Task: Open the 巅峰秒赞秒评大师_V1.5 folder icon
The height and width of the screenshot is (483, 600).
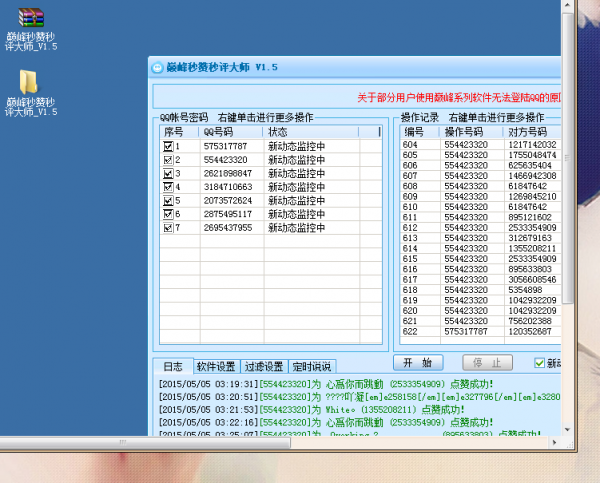Action: point(31,93)
